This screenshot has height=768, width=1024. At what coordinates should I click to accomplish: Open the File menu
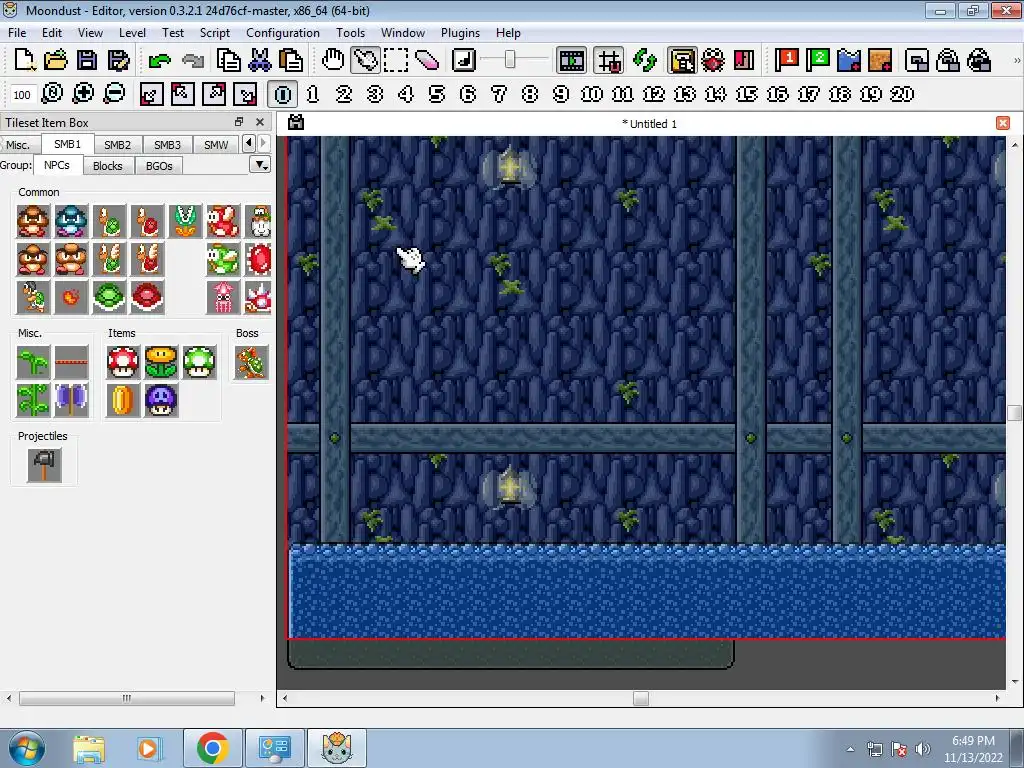click(x=17, y=33)
